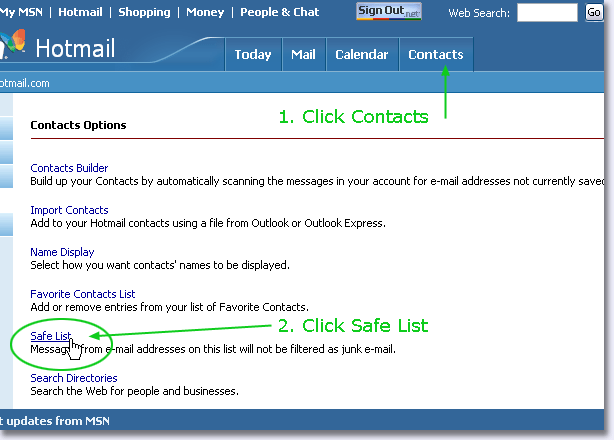Click the Sign Out button
Image resolution: width=614 pixels, height=440 pixels.
coord(389,11)
